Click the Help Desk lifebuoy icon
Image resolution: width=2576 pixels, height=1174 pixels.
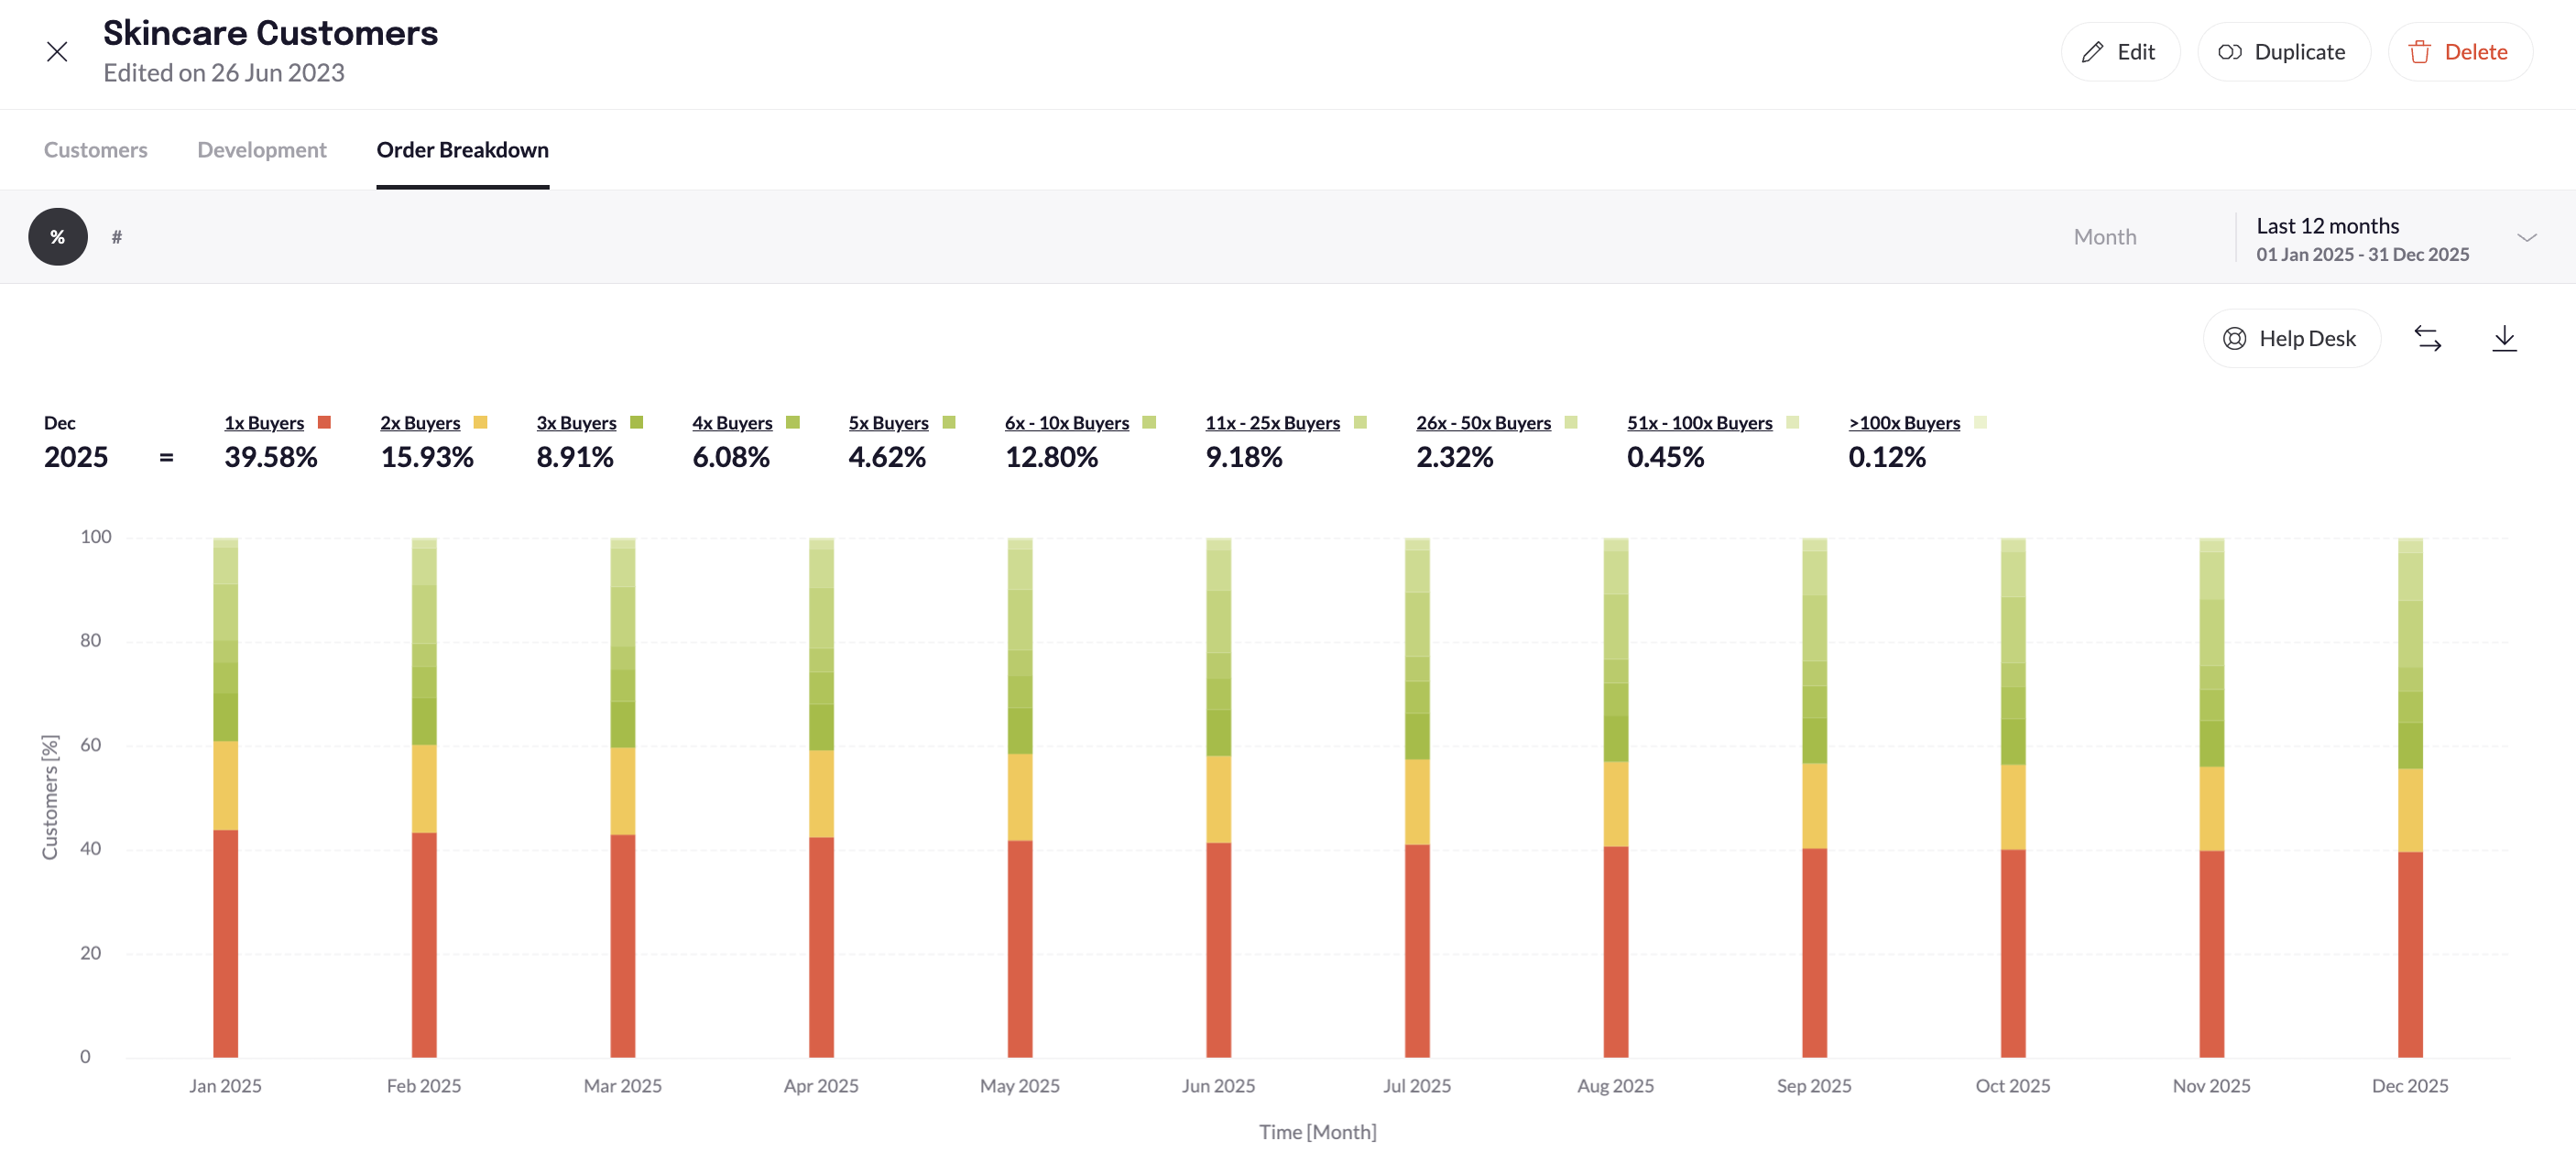[2234, 339]
